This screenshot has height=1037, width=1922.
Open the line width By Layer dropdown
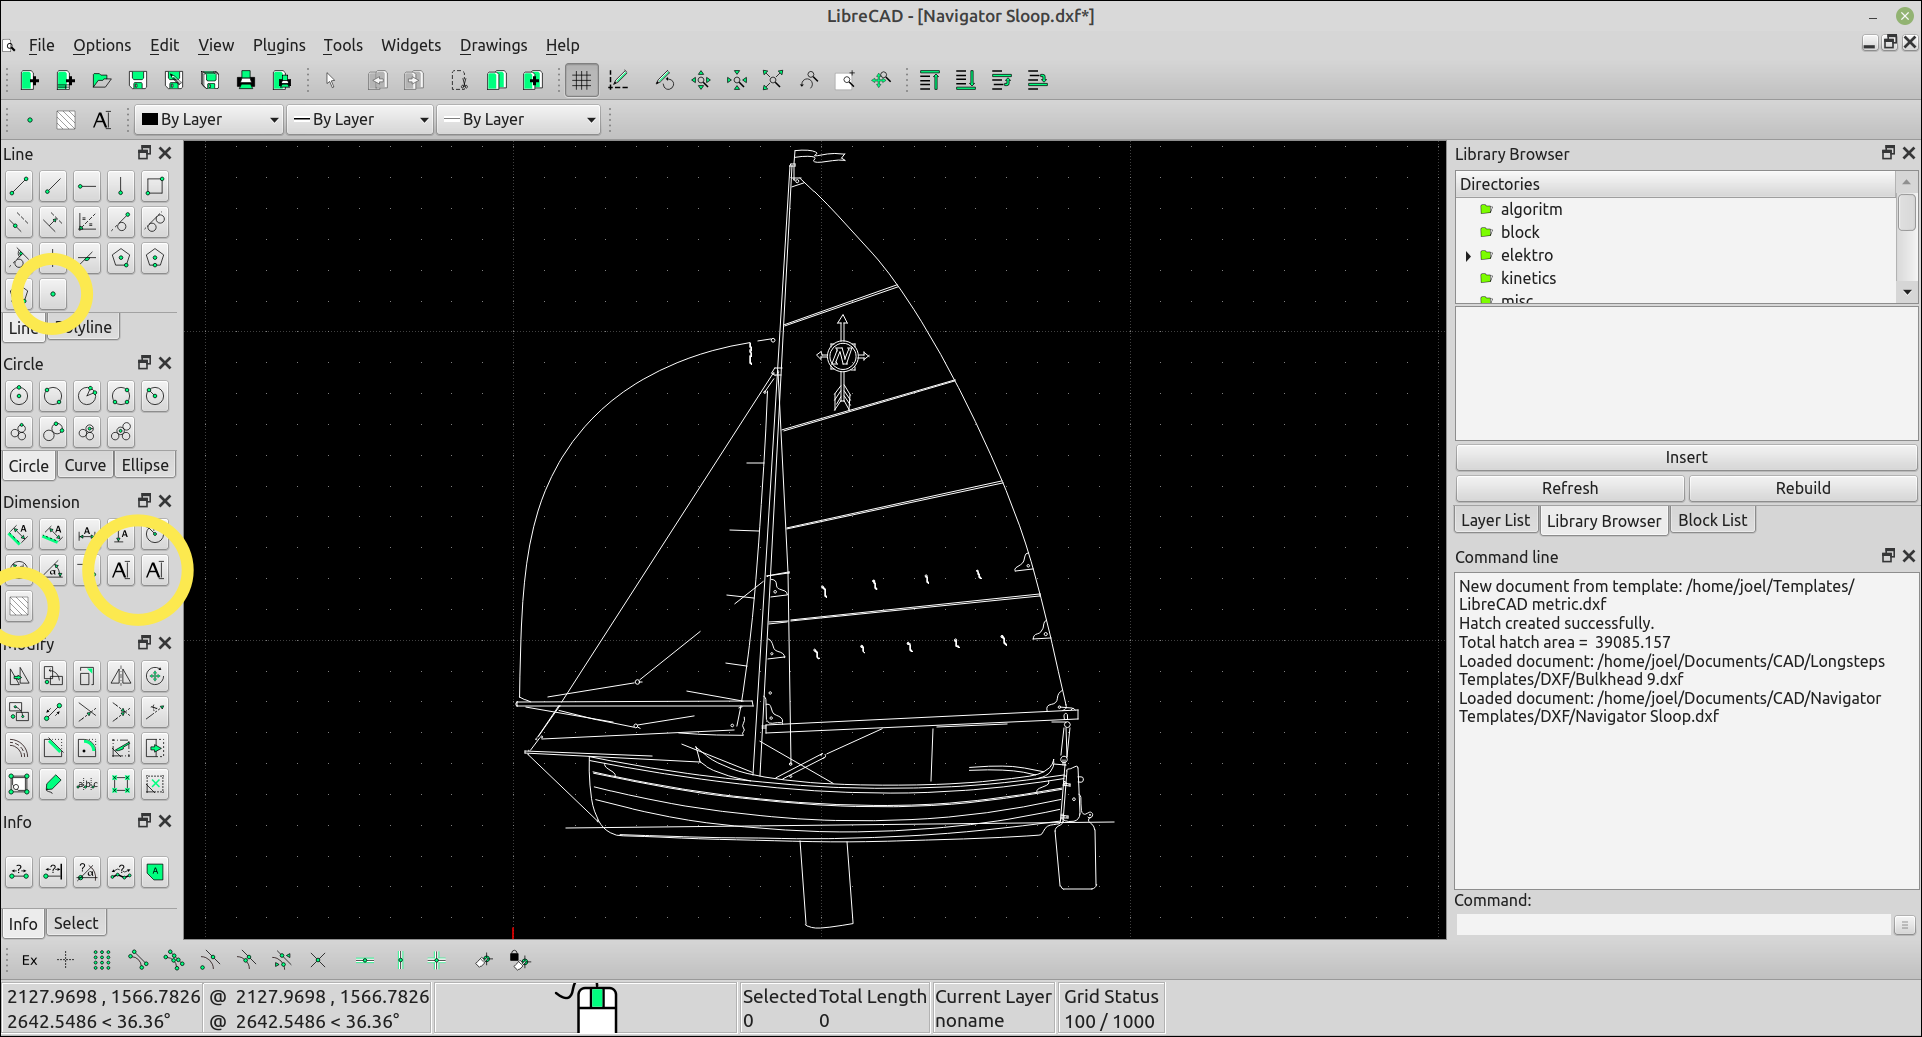[x=518, y=119]
